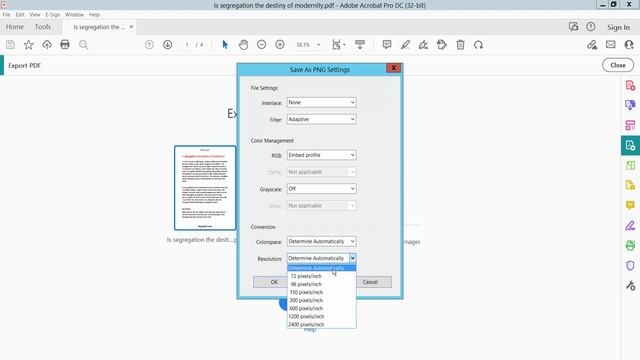Close the Export PDF panel
Viewport: 640px width, 360px height.
618,65
